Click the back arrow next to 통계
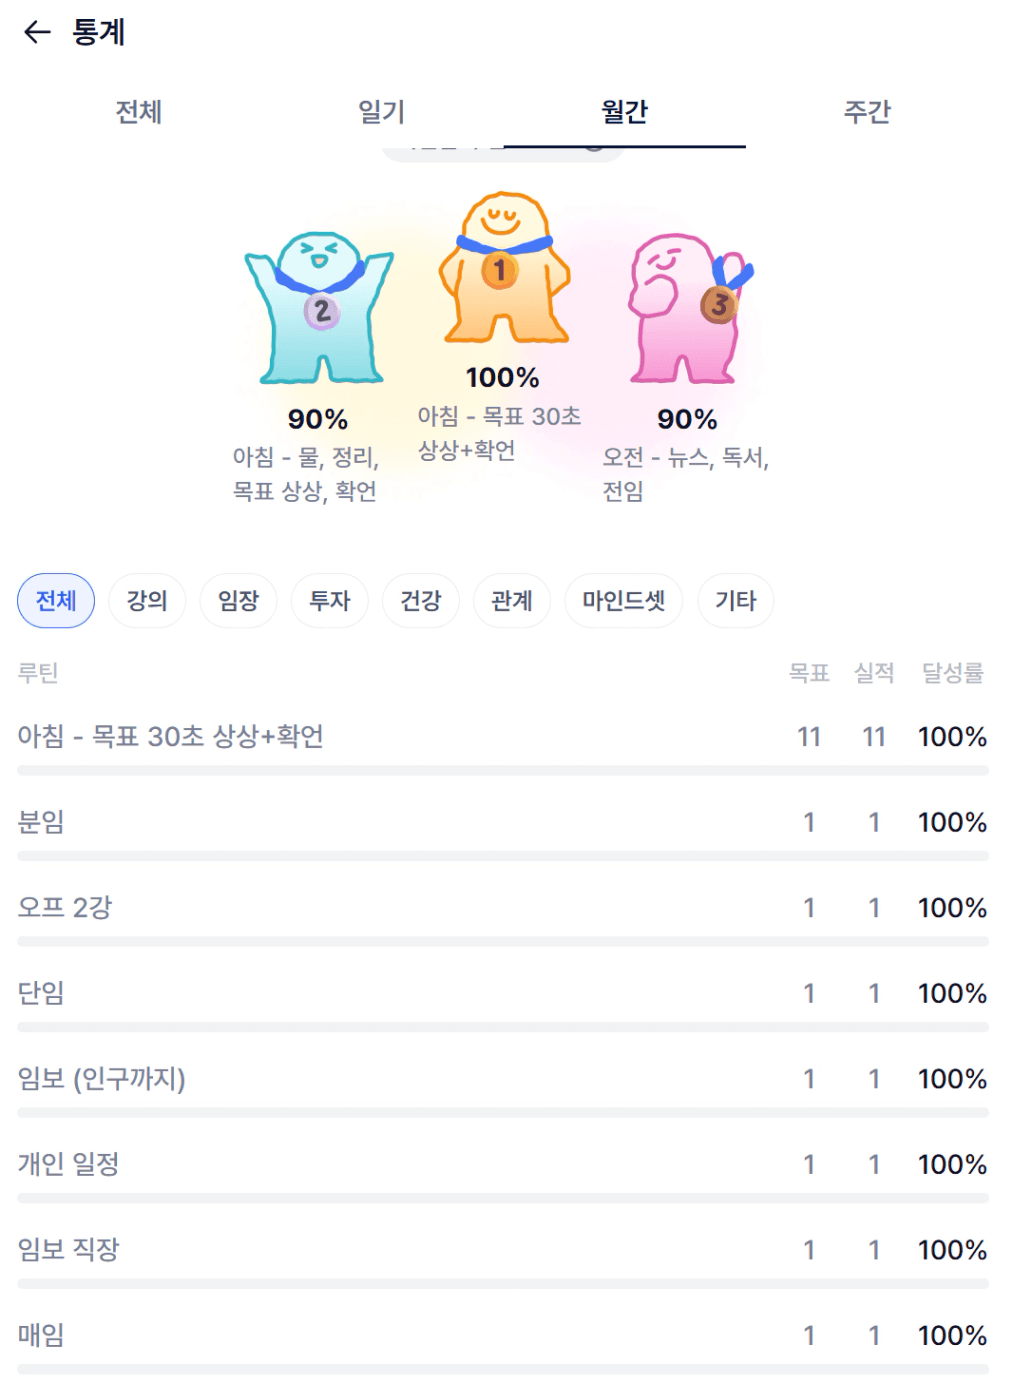The height and width of the screenshot is (1383, 1013). tap(37, 32)
